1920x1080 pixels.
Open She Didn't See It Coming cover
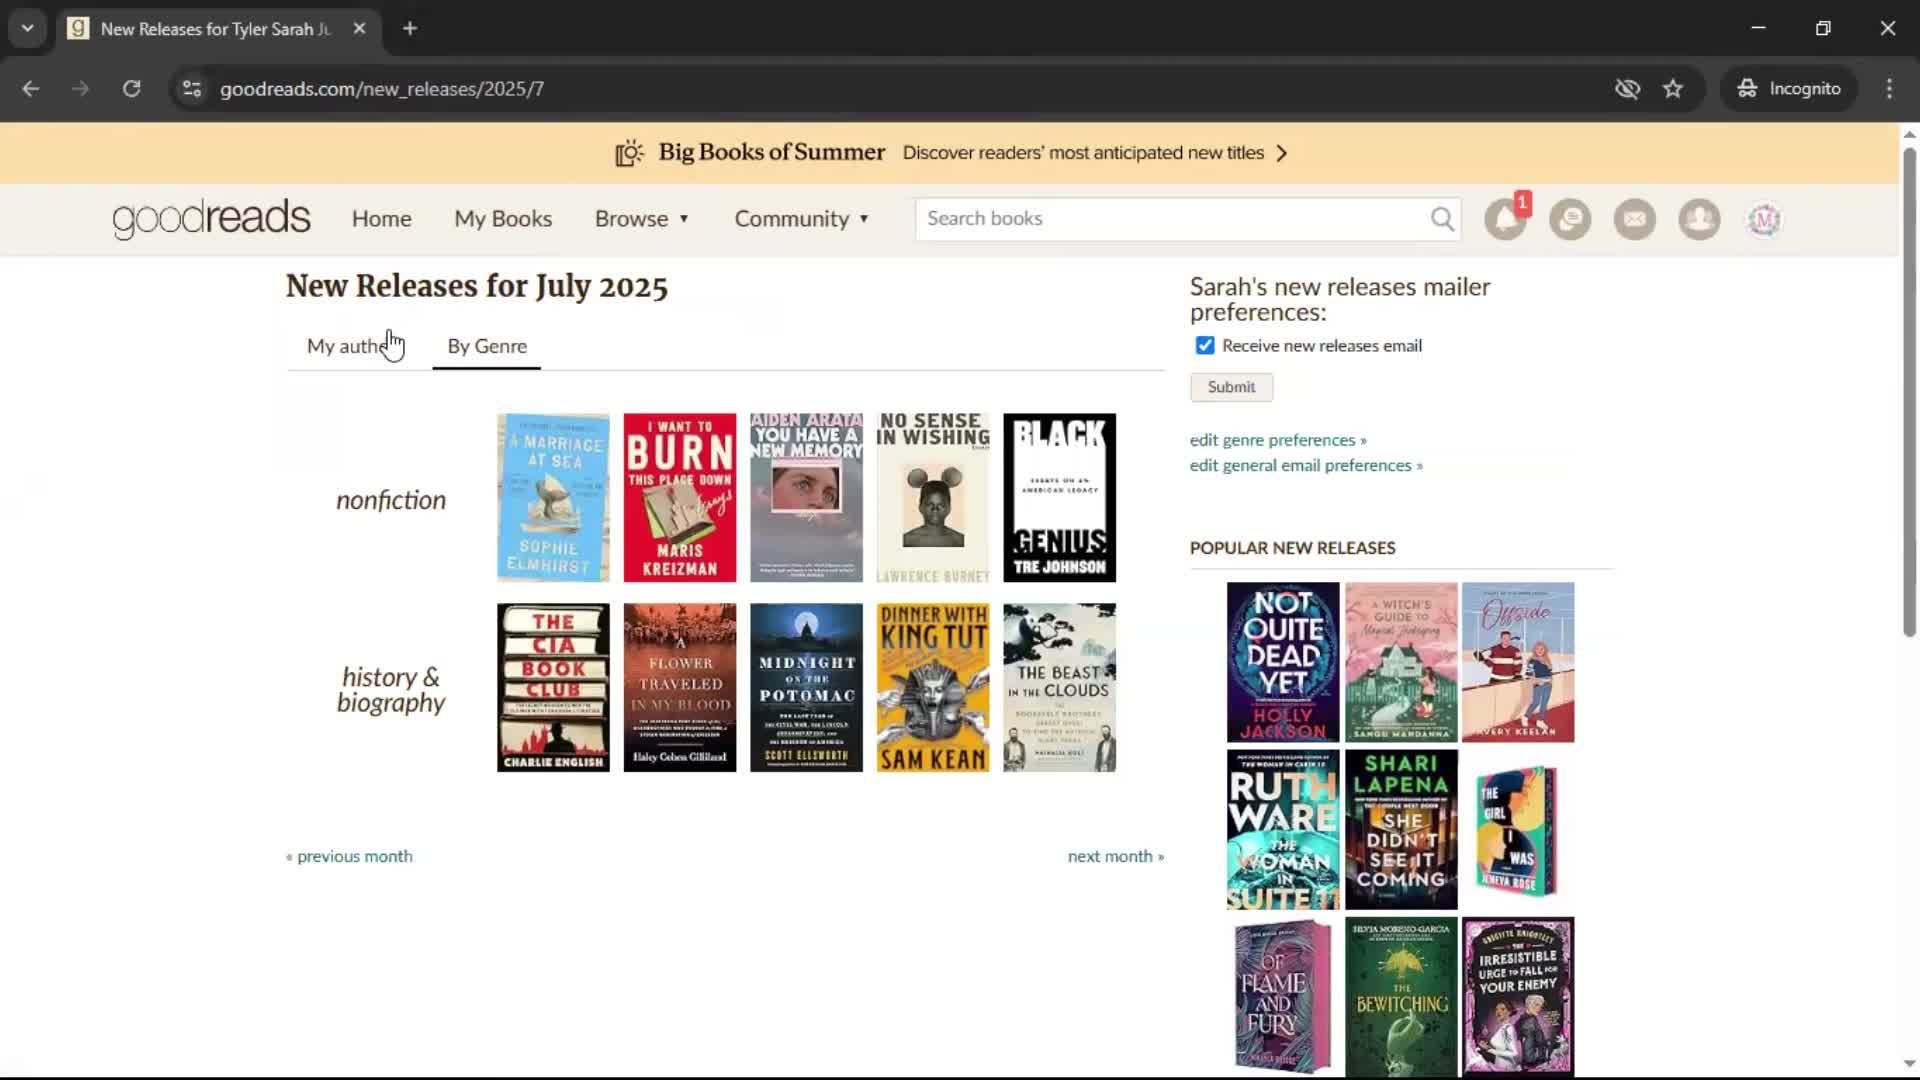click(1401, 830)
